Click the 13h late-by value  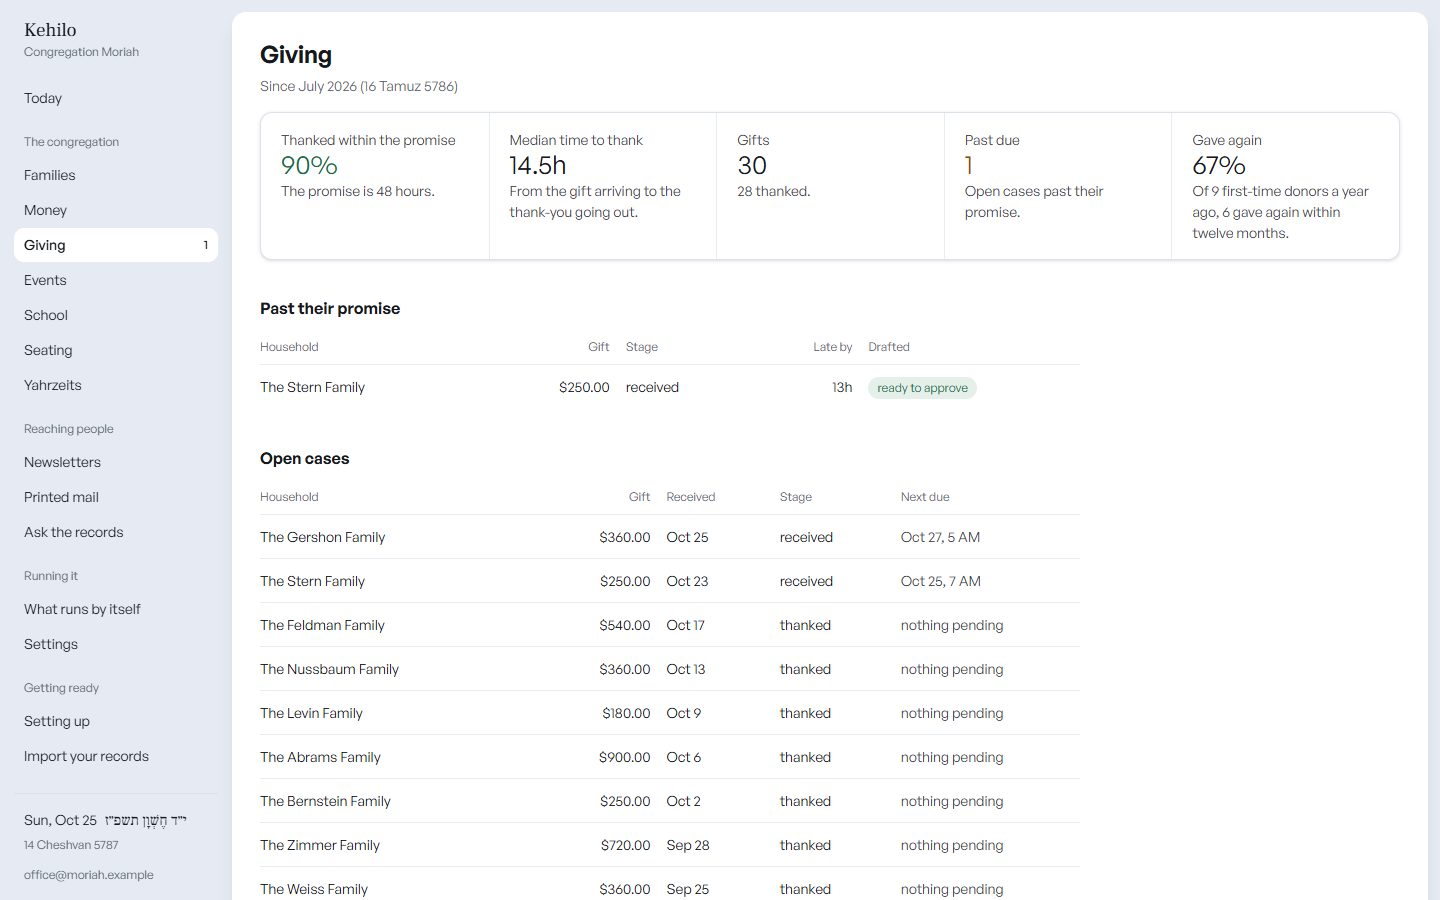coord(842,387)
